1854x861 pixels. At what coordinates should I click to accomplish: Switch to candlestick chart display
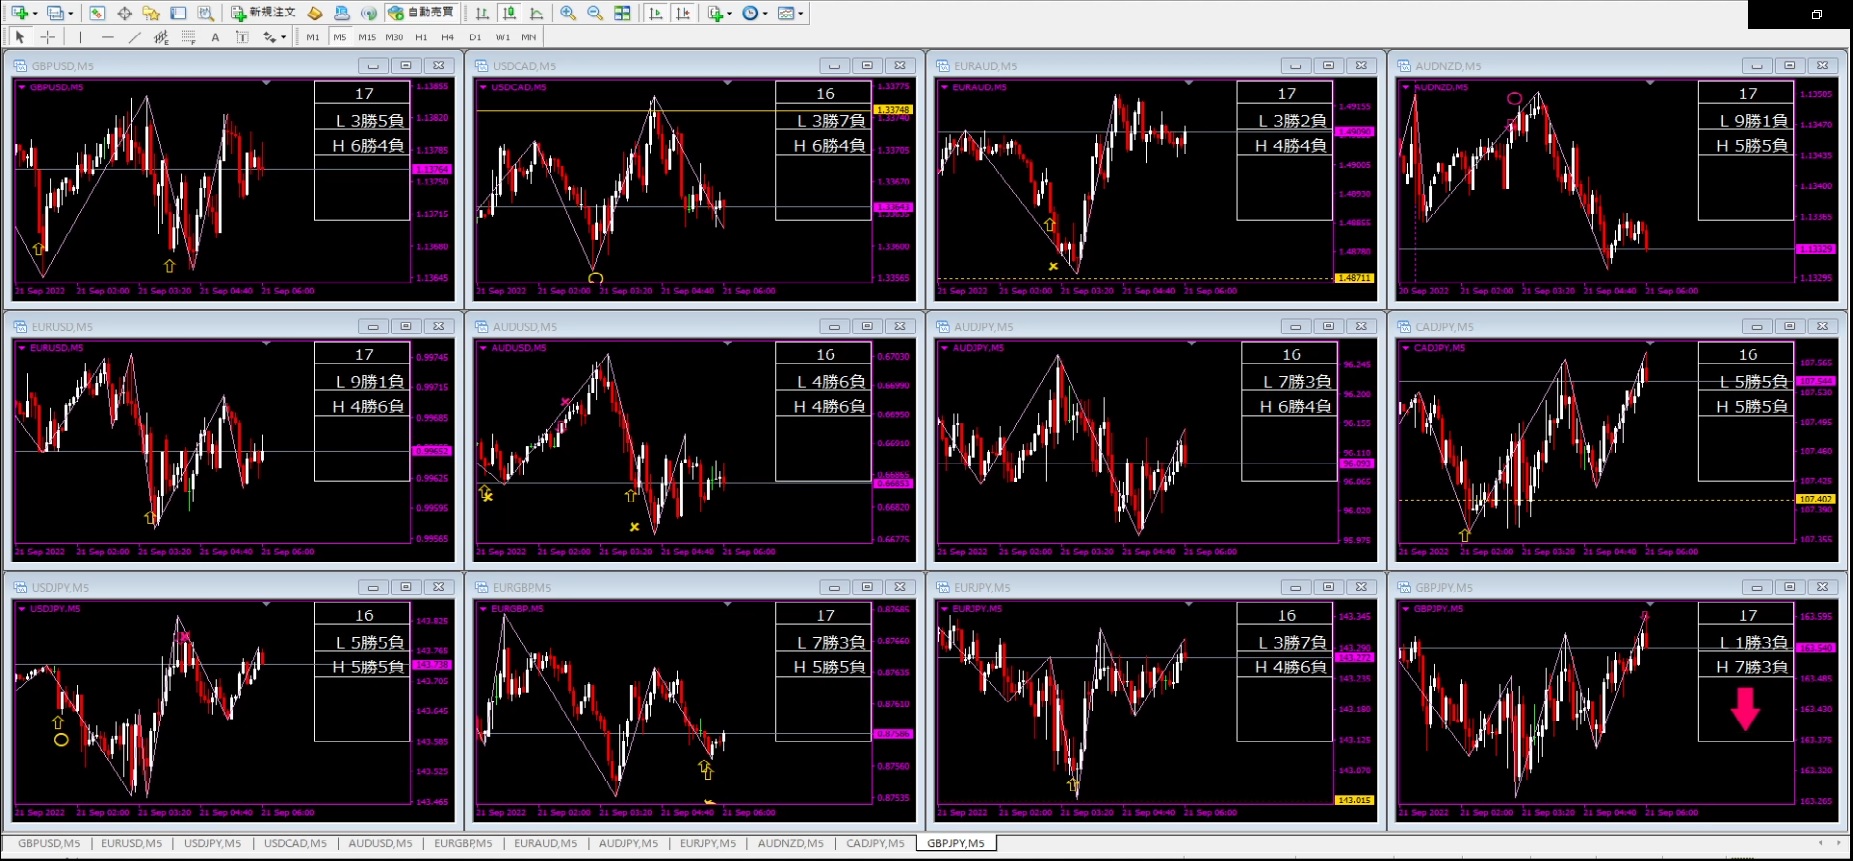point(509,13)
